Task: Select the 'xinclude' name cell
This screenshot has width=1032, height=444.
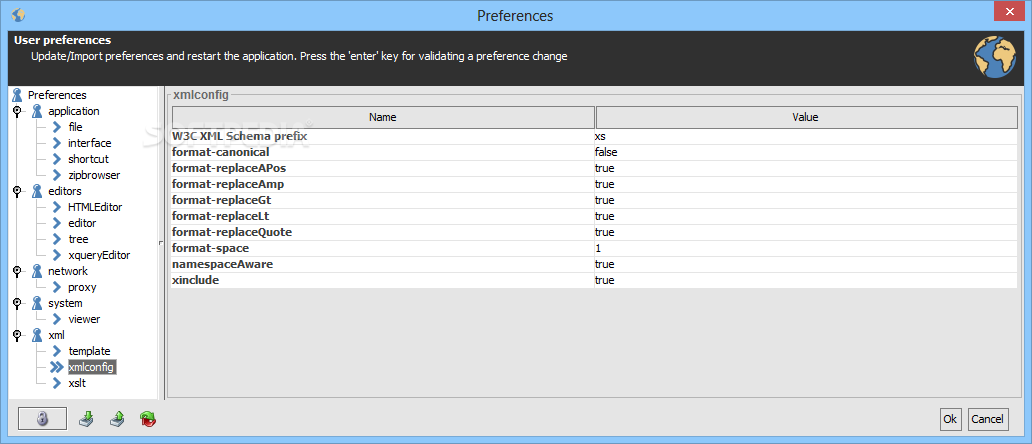Action: [x=382, y=280]
